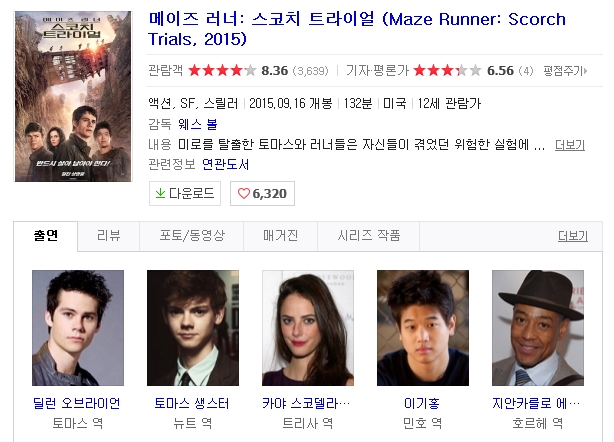Click the heart like icon
614x442 pixels.
244,193
